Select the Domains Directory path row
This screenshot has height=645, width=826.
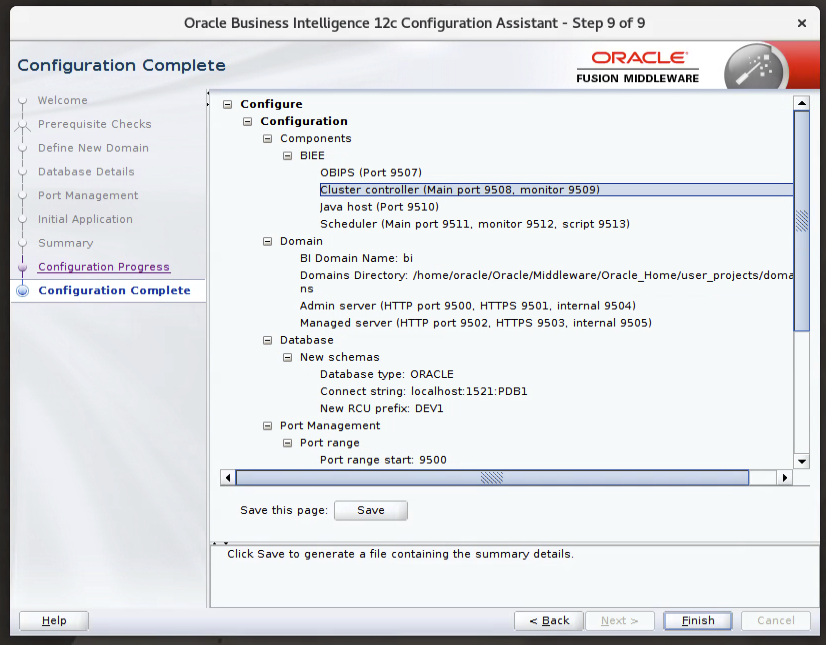click(x=546, y=282)
